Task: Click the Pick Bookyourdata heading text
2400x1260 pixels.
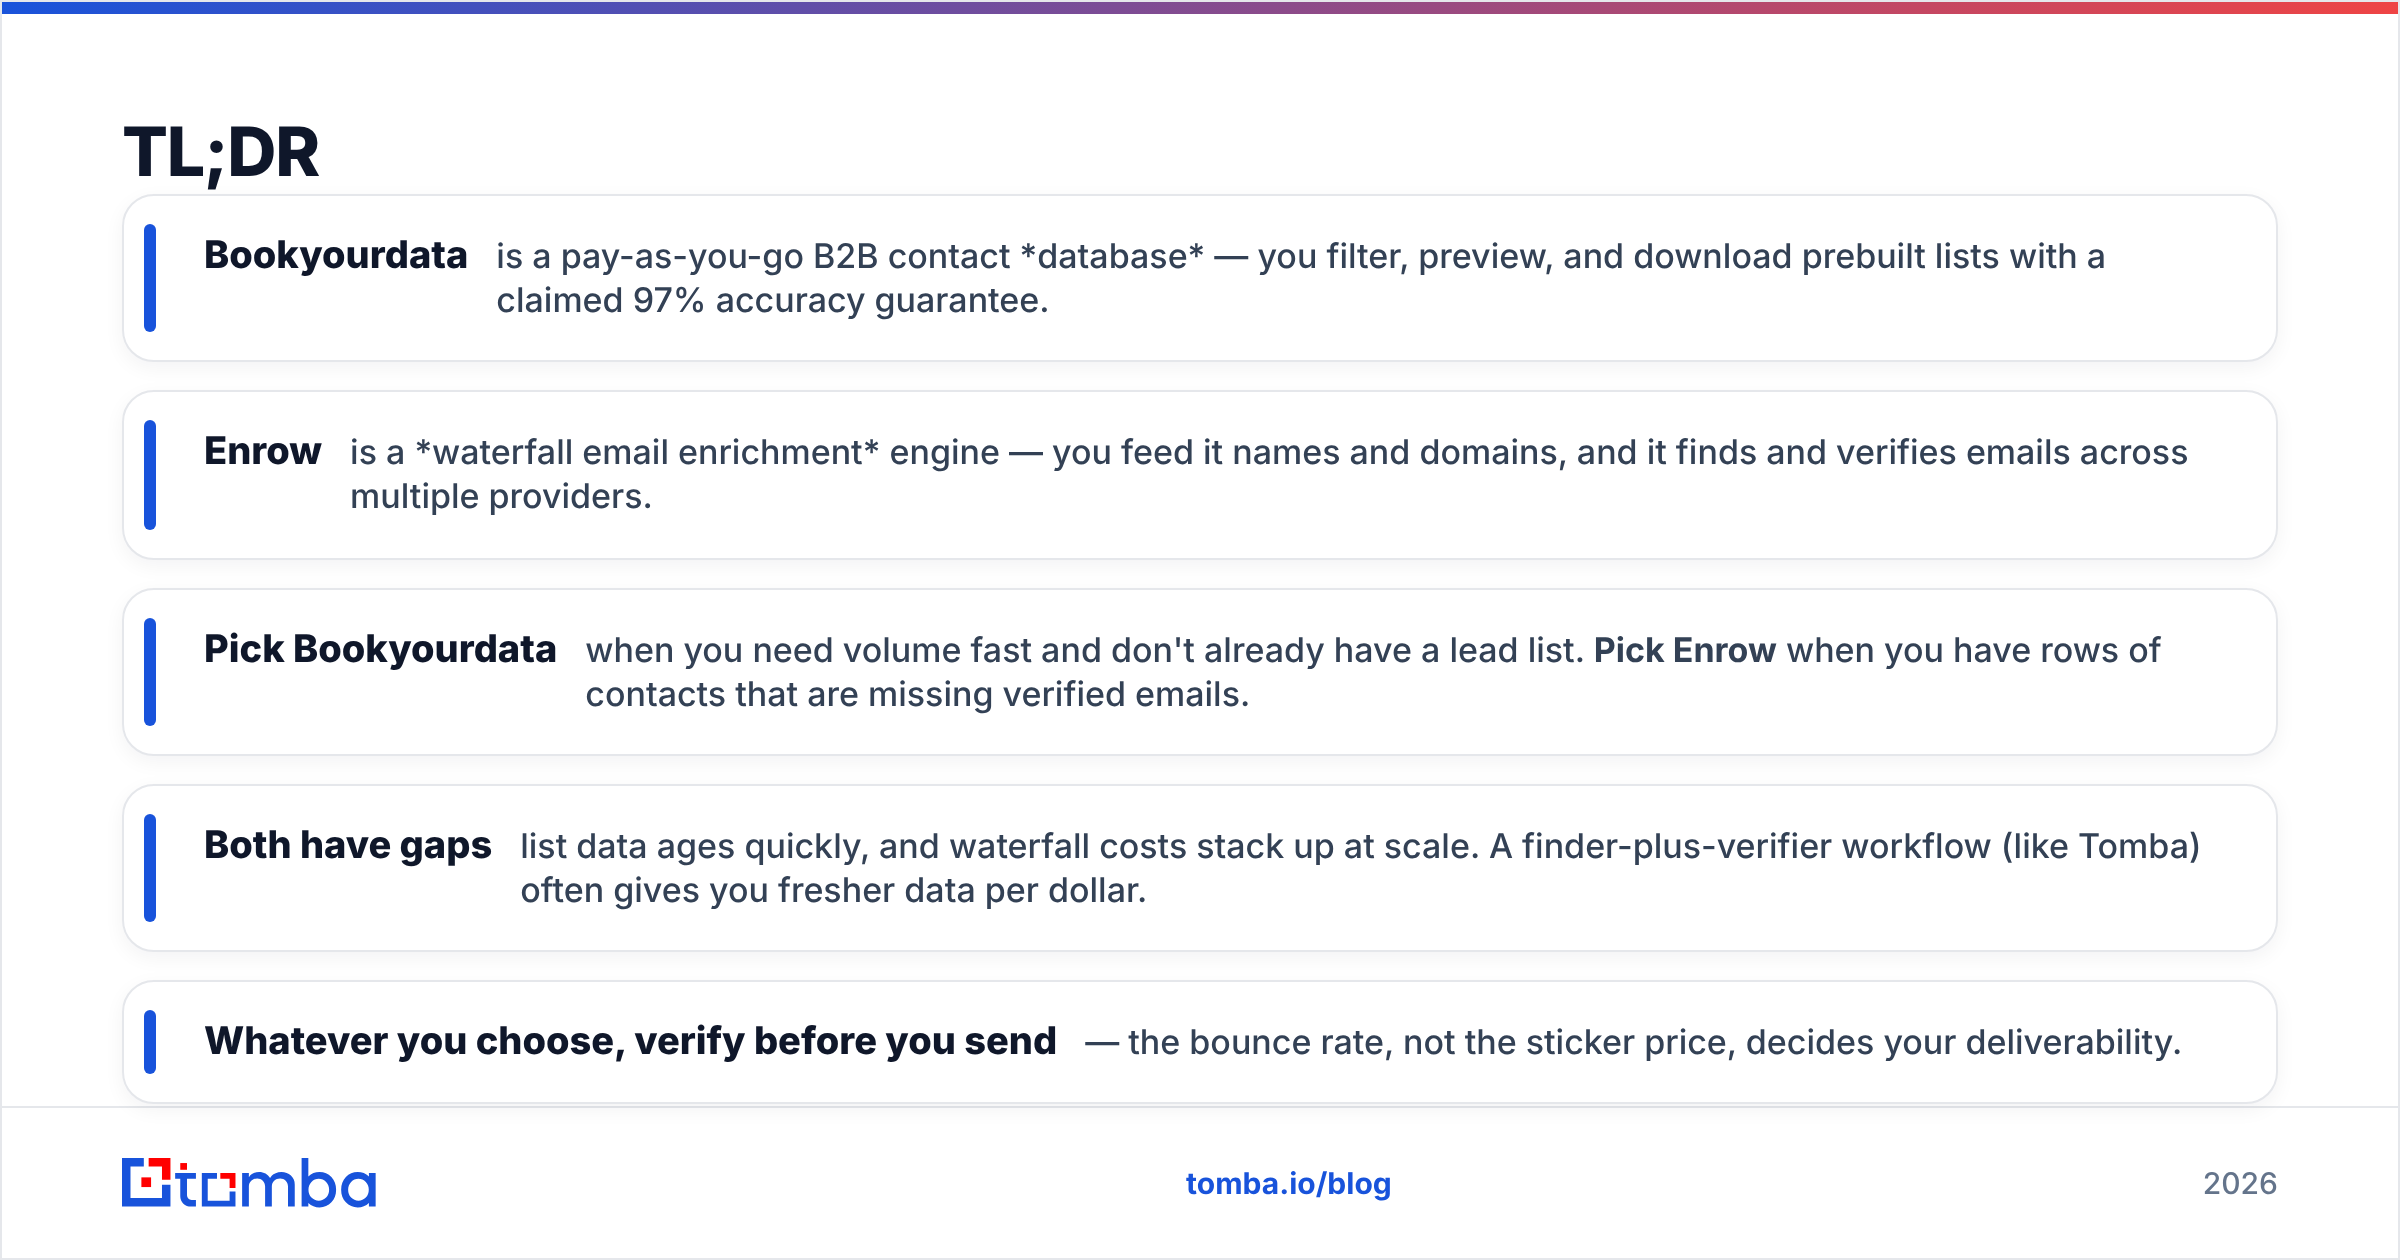Action: 380,650
